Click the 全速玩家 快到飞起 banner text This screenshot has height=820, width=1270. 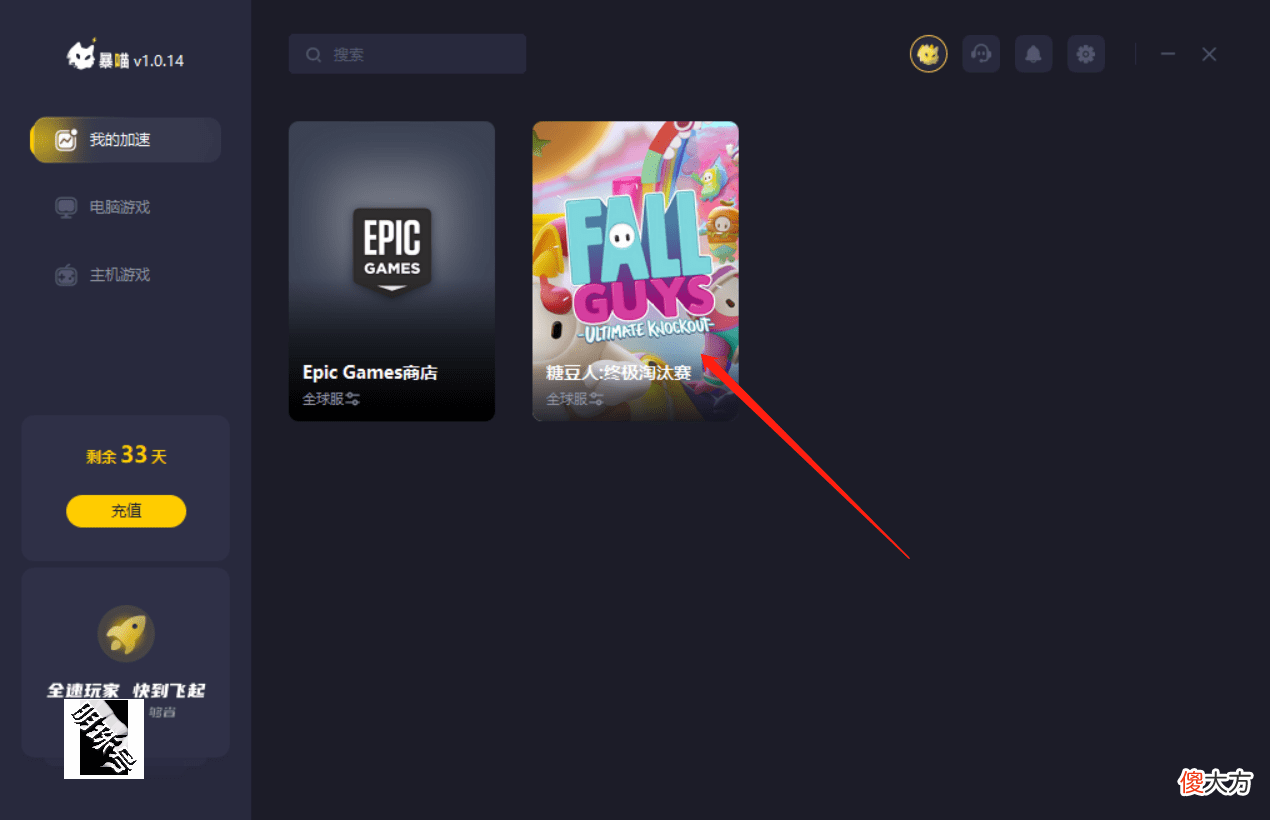click(126, 691)
